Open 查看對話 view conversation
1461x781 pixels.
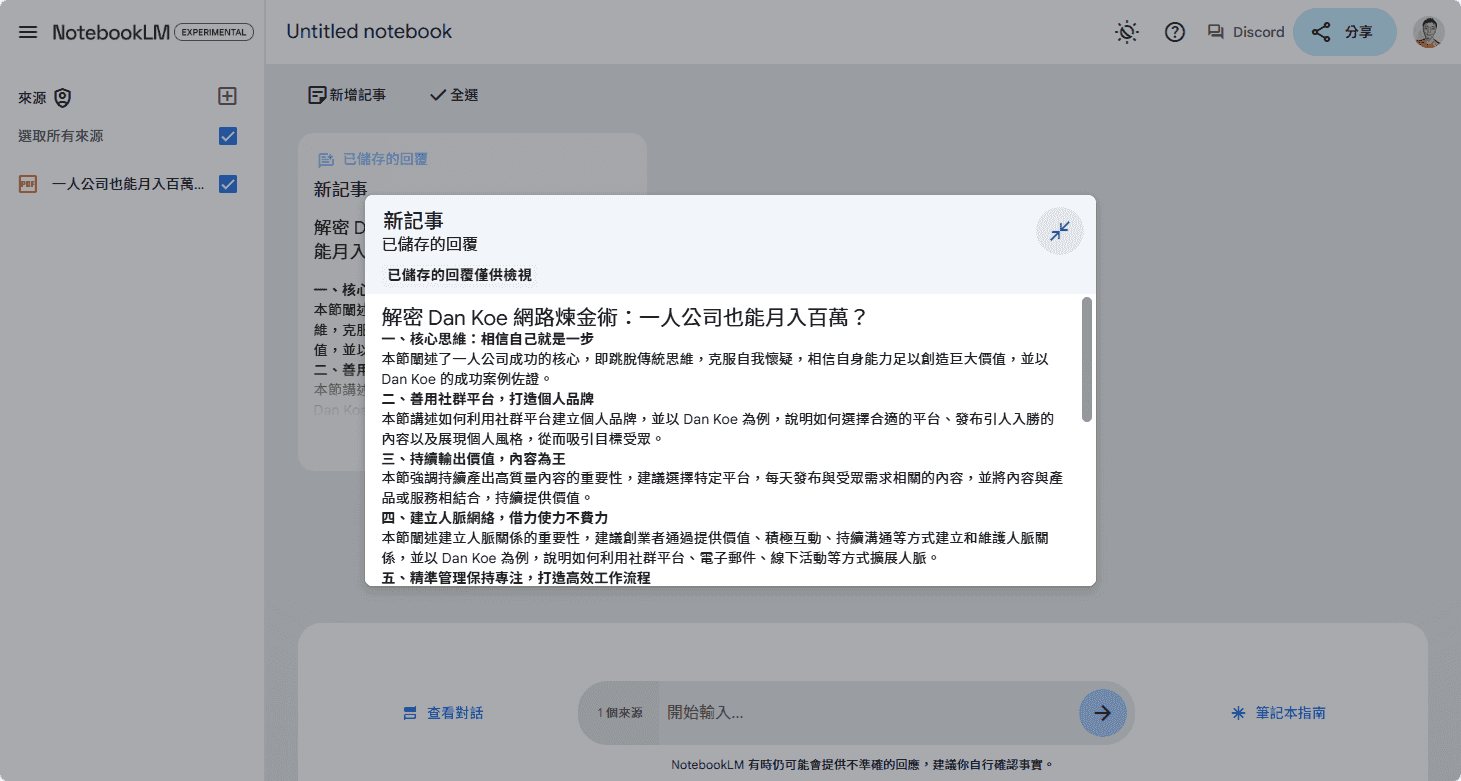pos(443,713)
